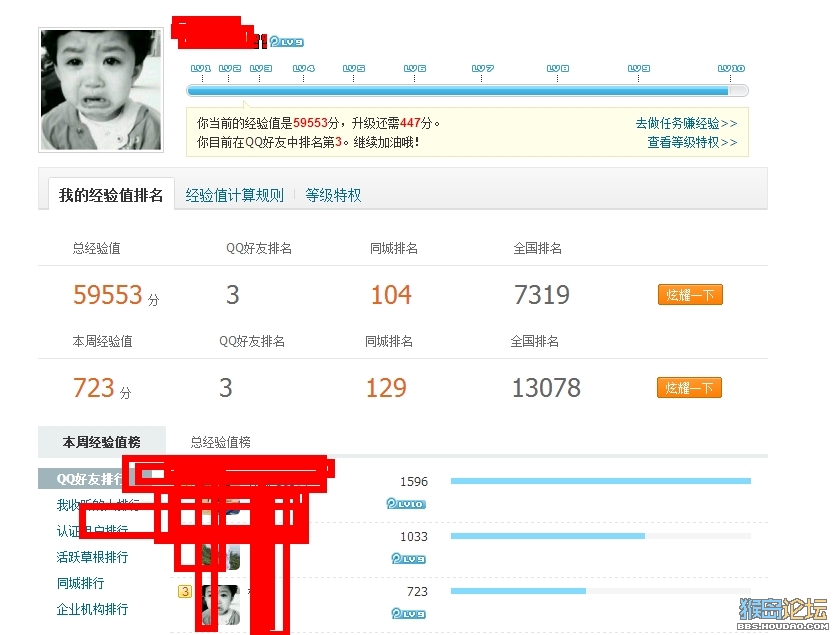Click the LV6 marker on level bar

click(x=415, y=69)
